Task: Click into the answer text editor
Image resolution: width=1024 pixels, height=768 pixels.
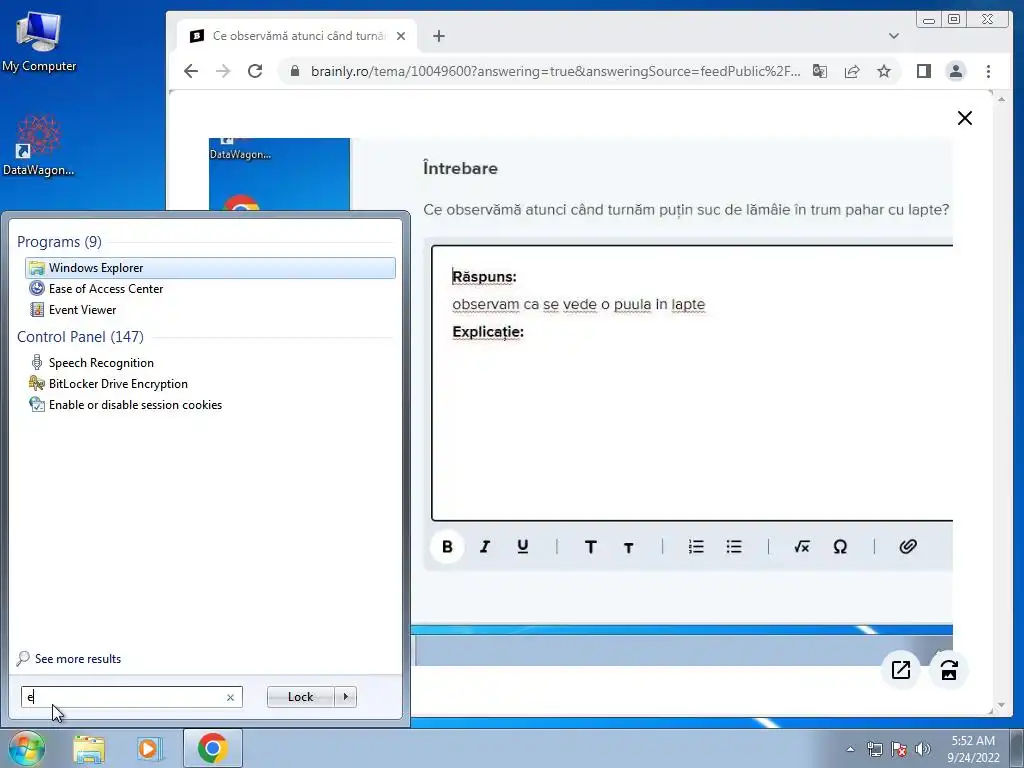Action: 692,383
